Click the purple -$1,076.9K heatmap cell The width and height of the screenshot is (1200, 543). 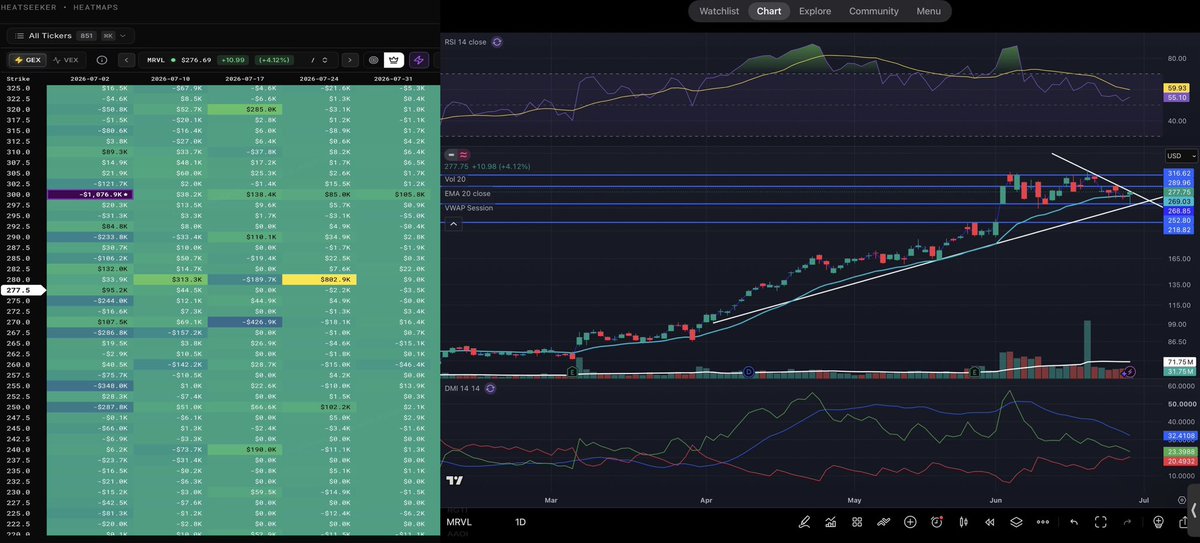pos(89,195)
